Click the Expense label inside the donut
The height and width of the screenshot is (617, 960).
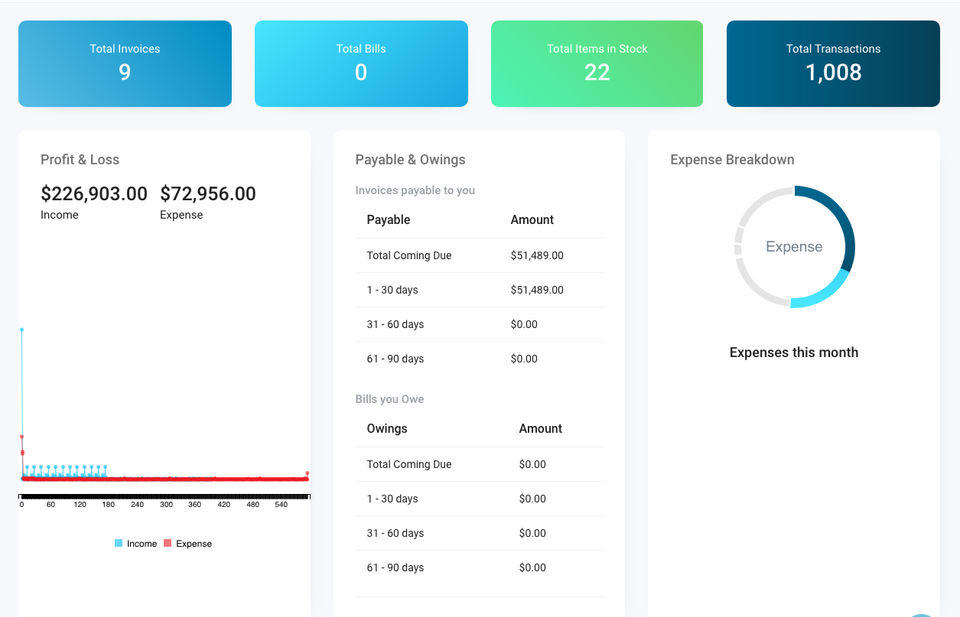point(794,247)
